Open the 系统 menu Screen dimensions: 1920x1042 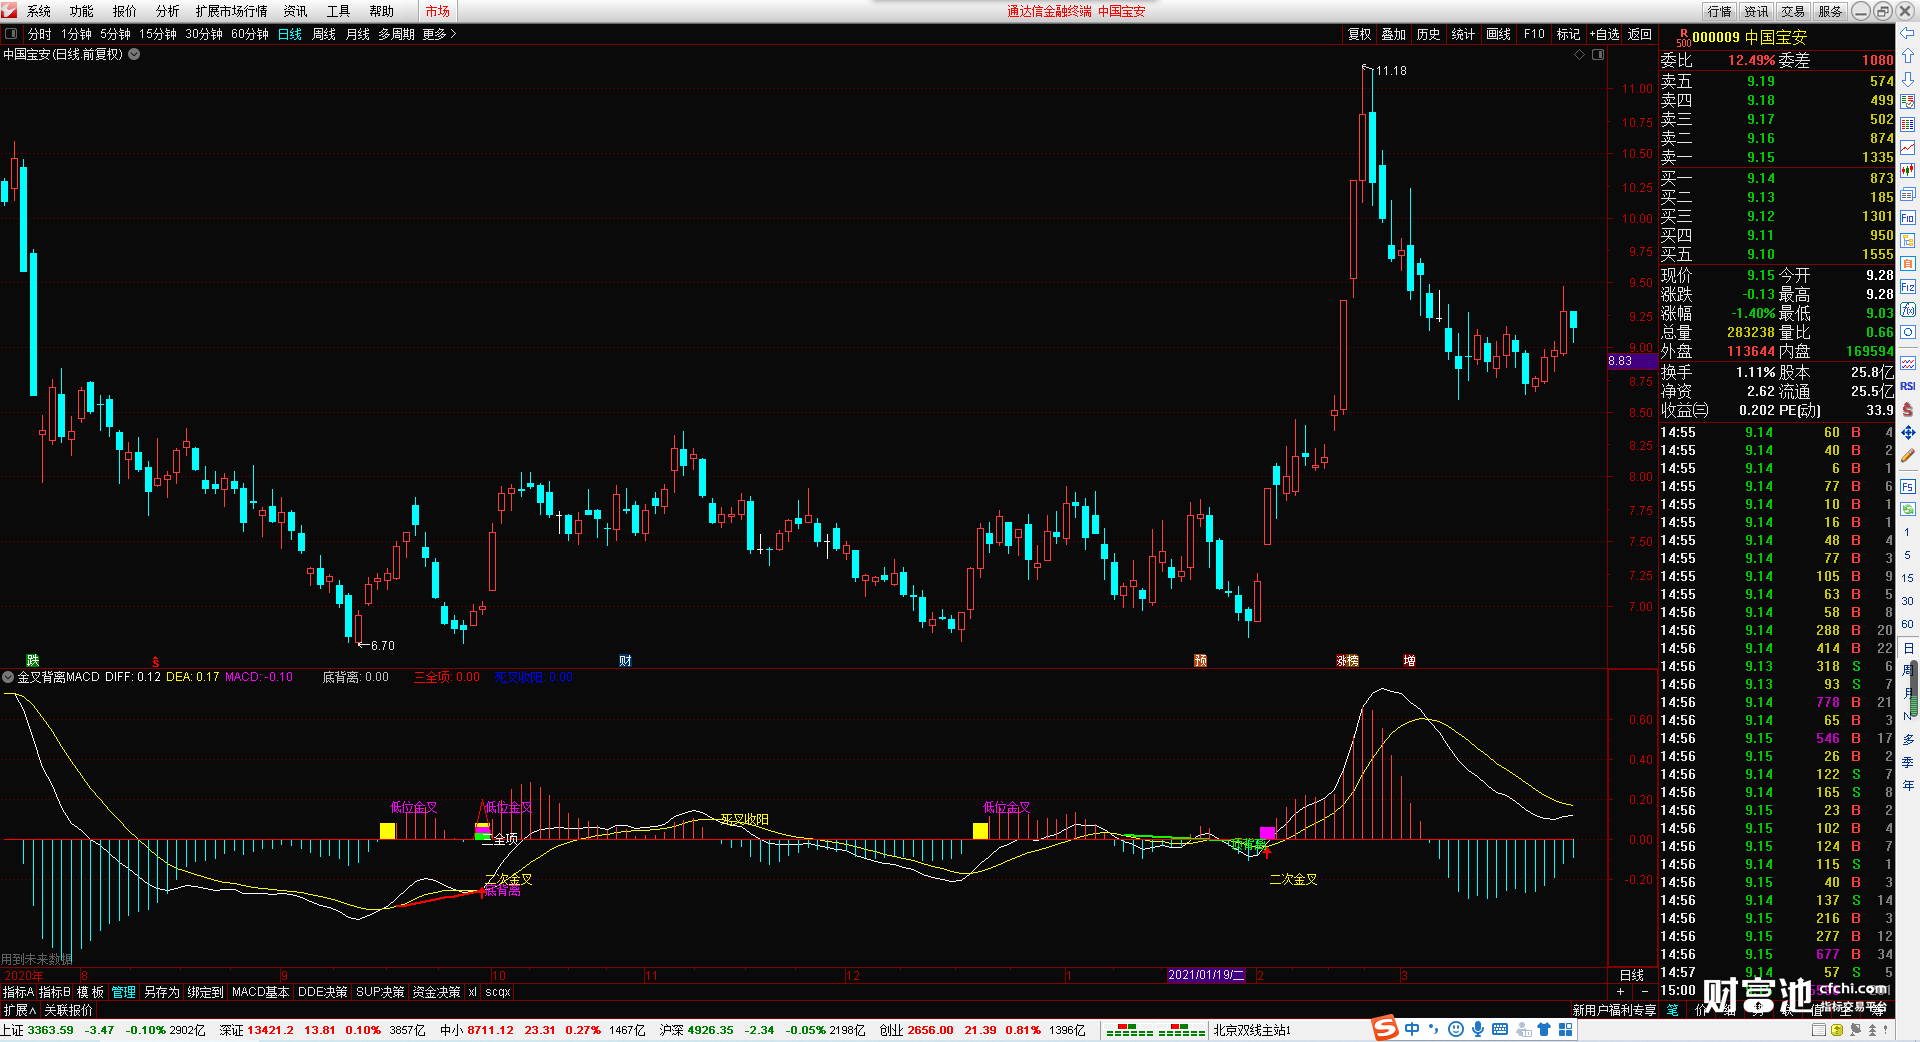(39, 11)
